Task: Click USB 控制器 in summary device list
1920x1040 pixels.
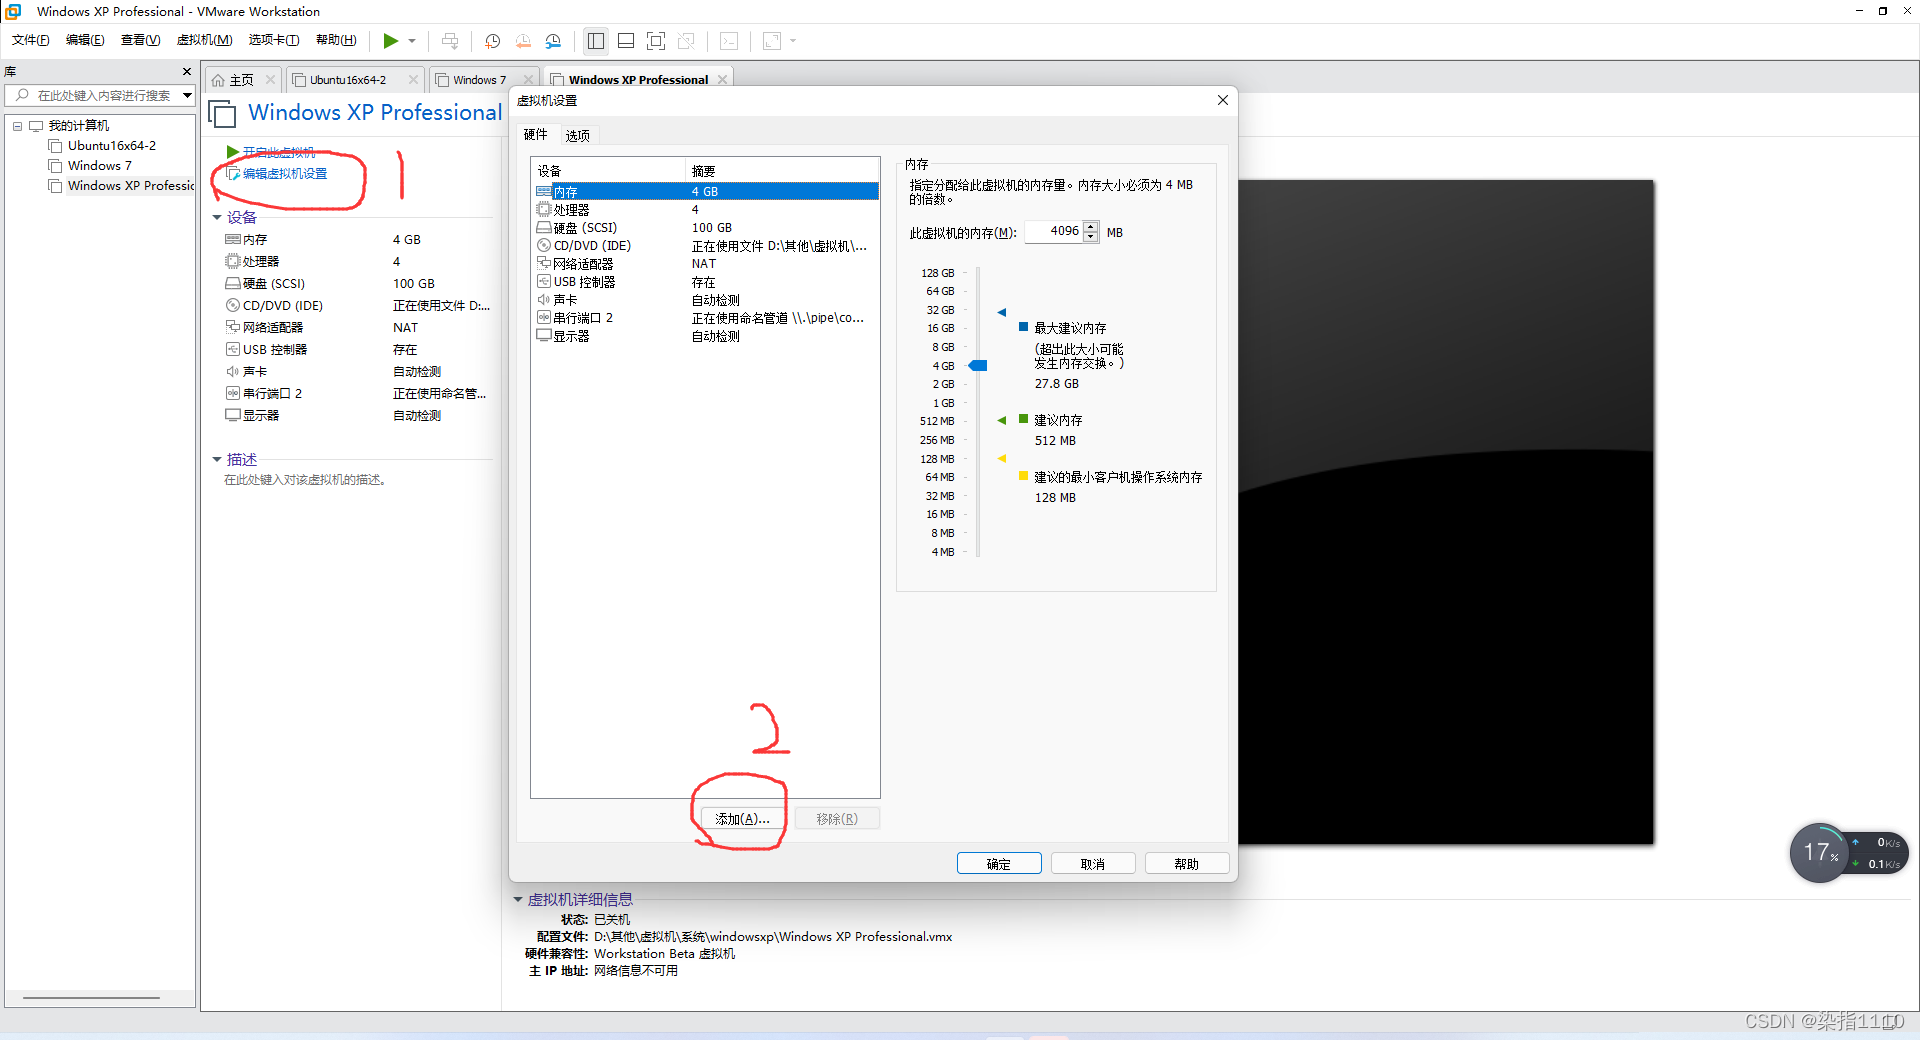Action: coord(274,350)
